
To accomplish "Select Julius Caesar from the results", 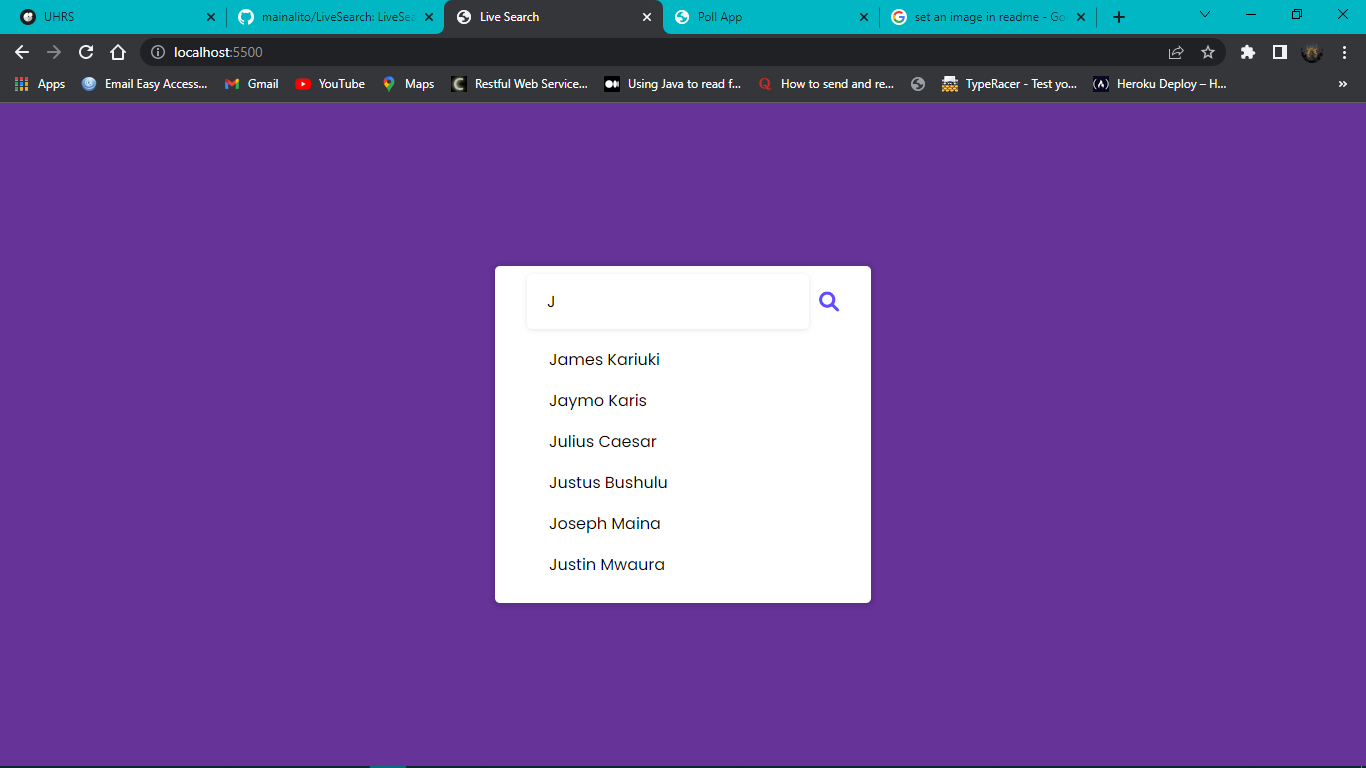I will 602,441.
